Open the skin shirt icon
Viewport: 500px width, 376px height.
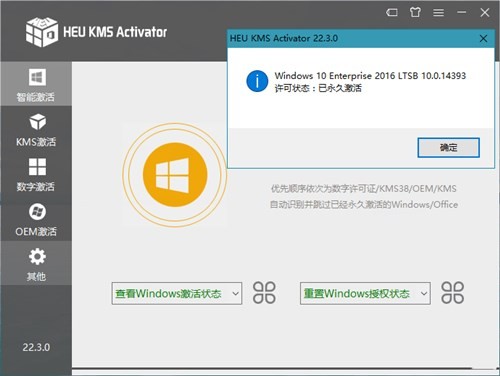[x=415, y=13]
